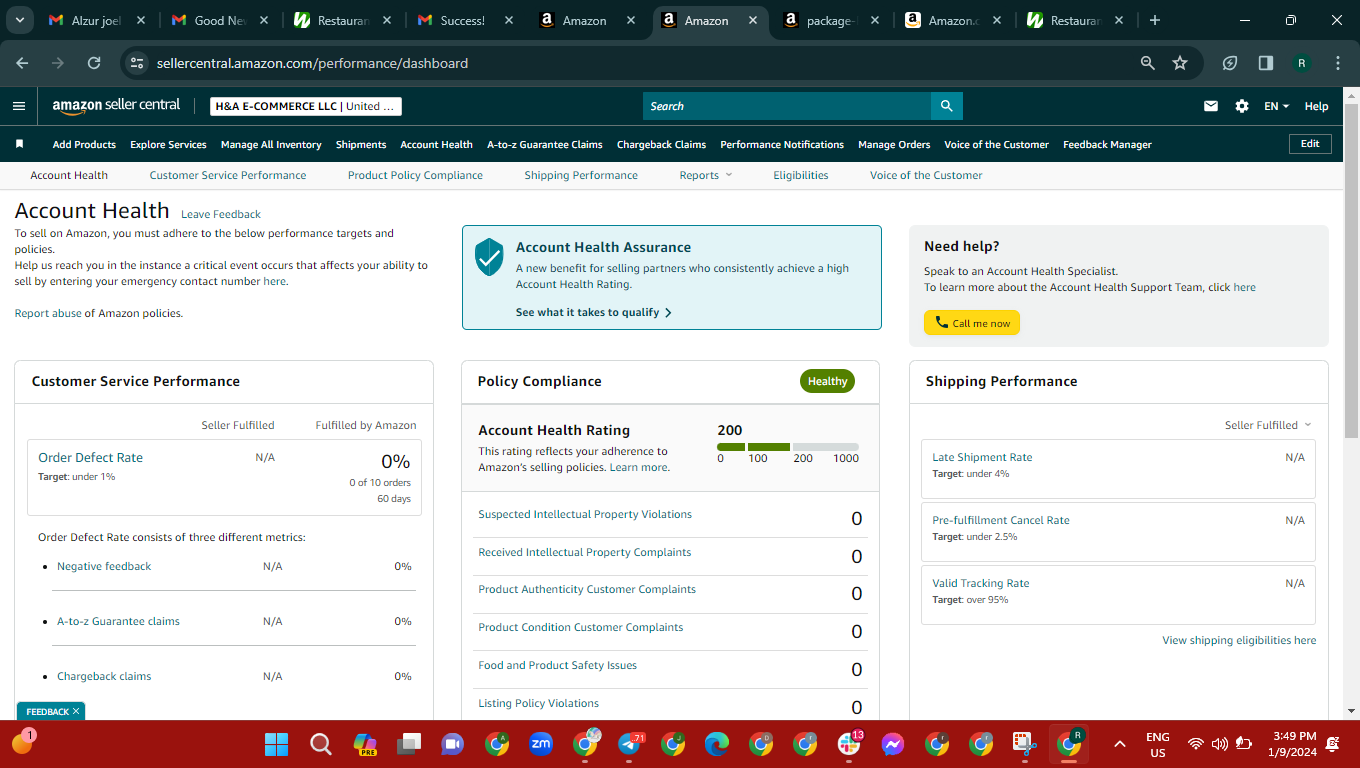Bookmark this page with the star icon
The image size is (1360, 768).
pyautogui.click(x=1180, y=63)
